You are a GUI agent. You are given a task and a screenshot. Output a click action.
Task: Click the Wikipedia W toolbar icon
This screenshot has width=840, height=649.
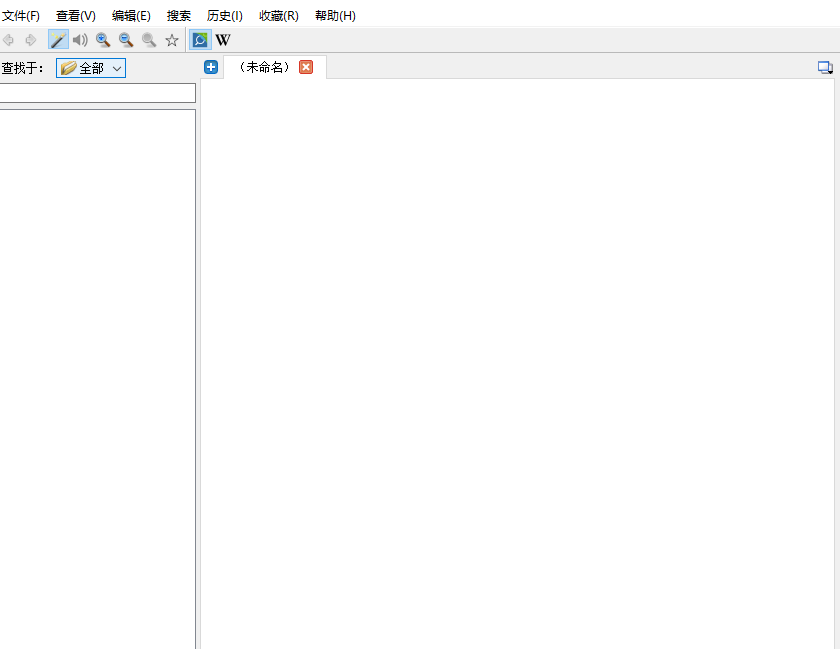click(x=223, y=40)
